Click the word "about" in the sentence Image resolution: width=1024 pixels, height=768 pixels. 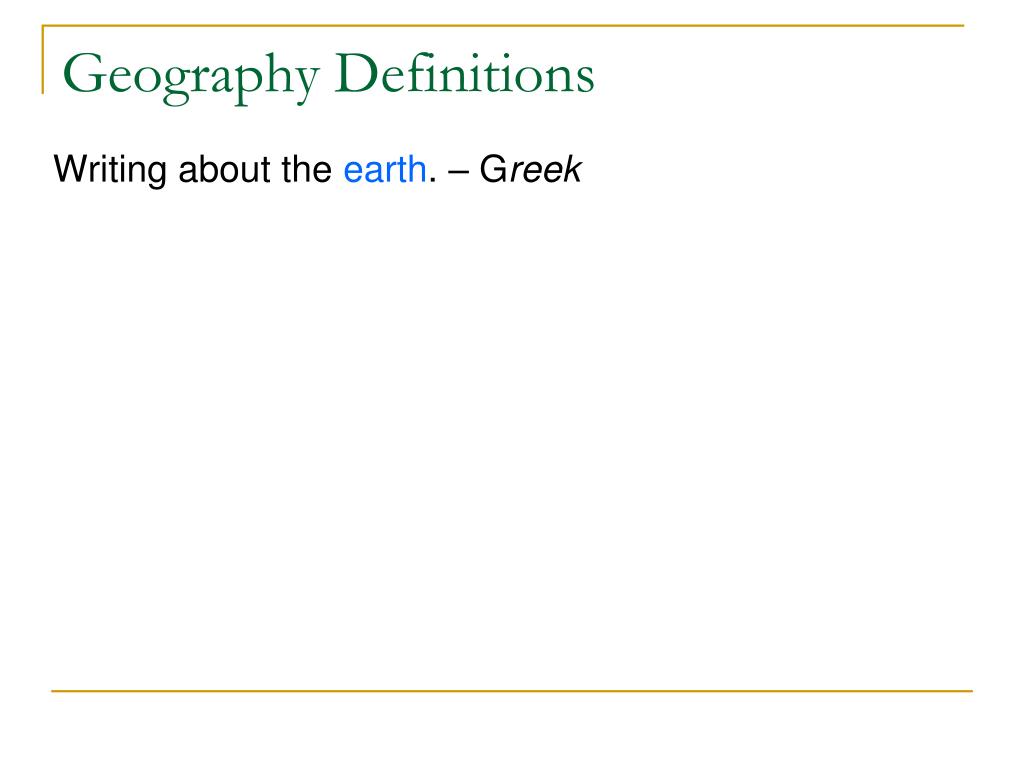[x=224, y=170]
